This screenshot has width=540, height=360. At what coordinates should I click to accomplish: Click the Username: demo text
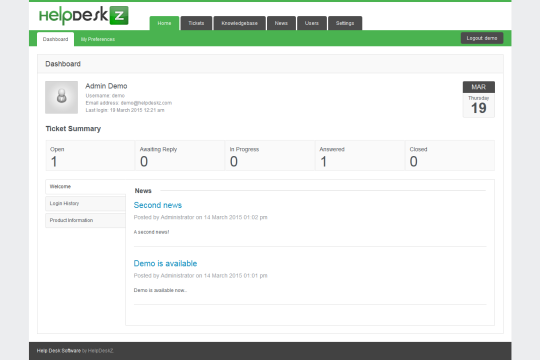[105, 95]
